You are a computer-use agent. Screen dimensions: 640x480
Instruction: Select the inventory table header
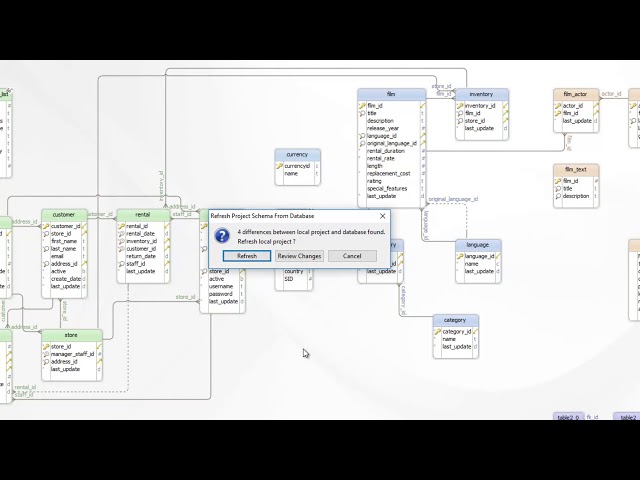tap(481, 94)
